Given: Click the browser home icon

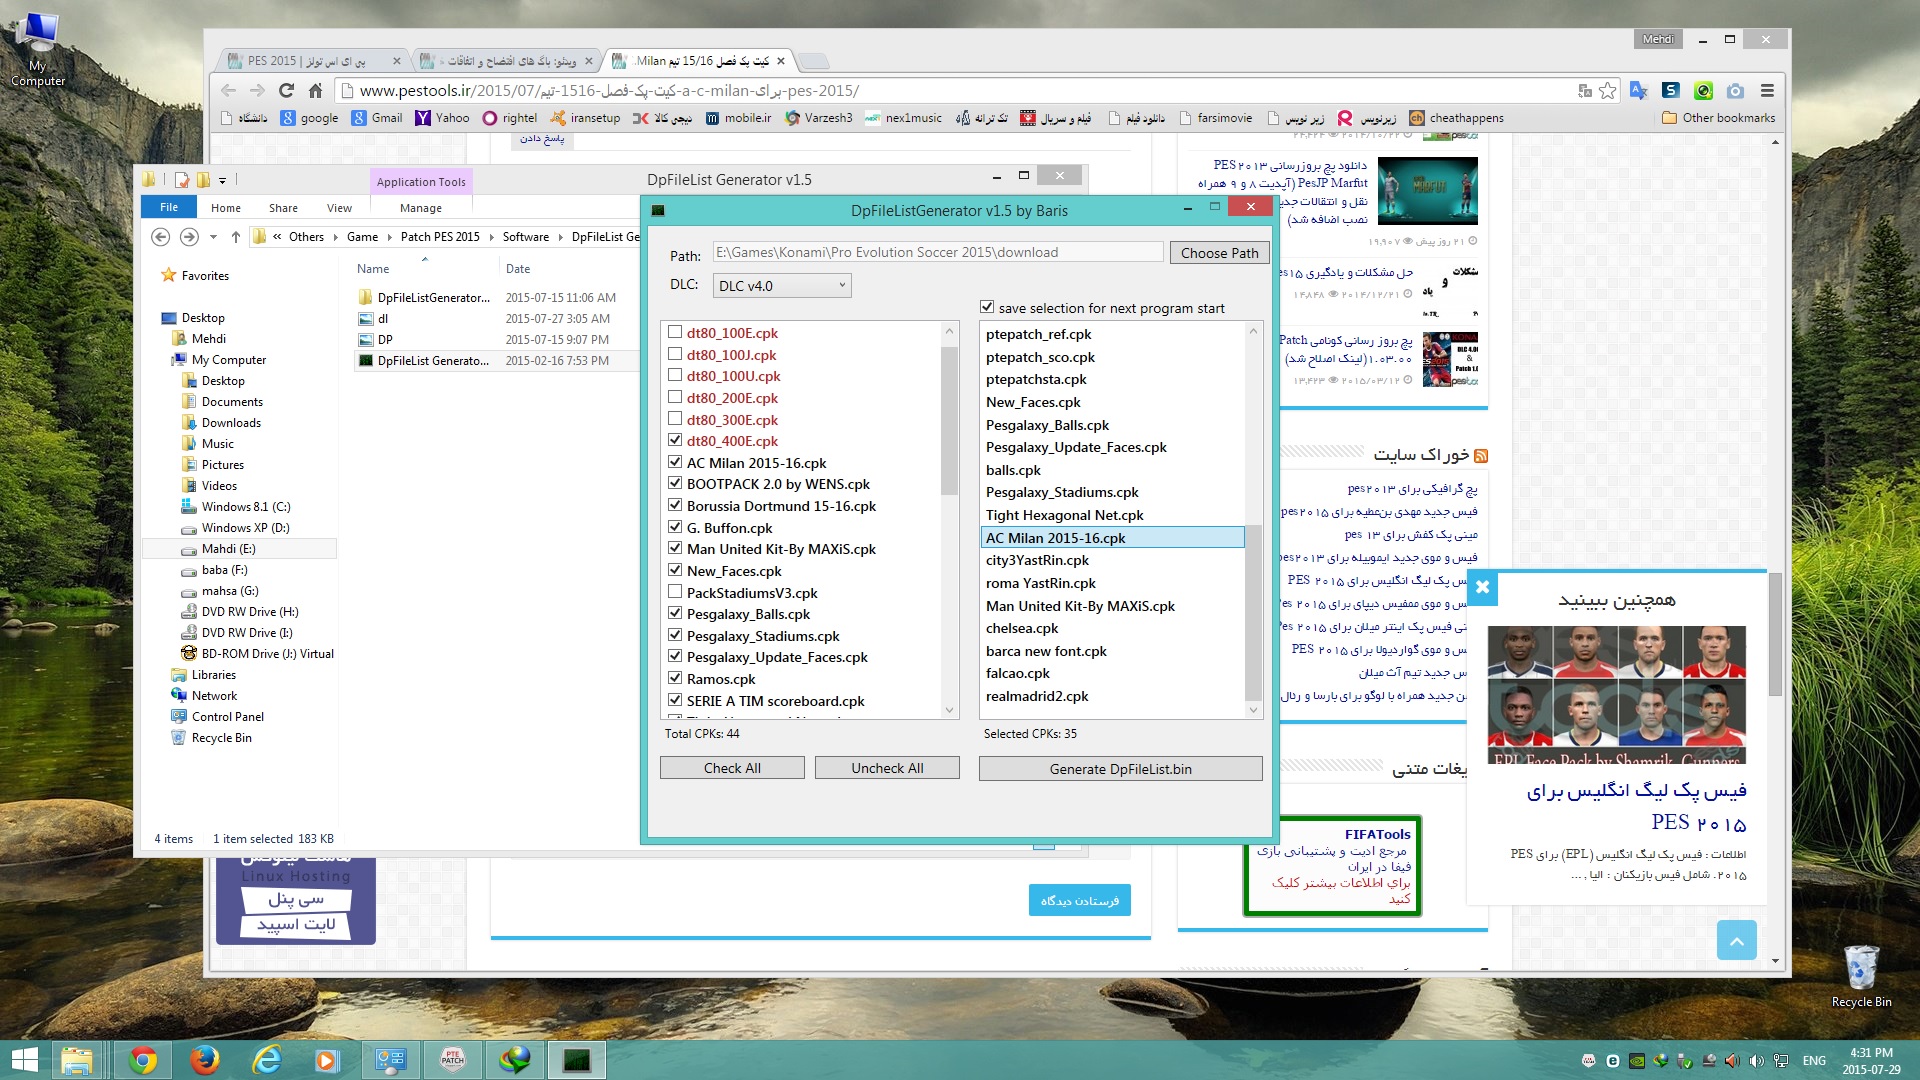Looking at the screenshot, I should (x=315, y=91).
